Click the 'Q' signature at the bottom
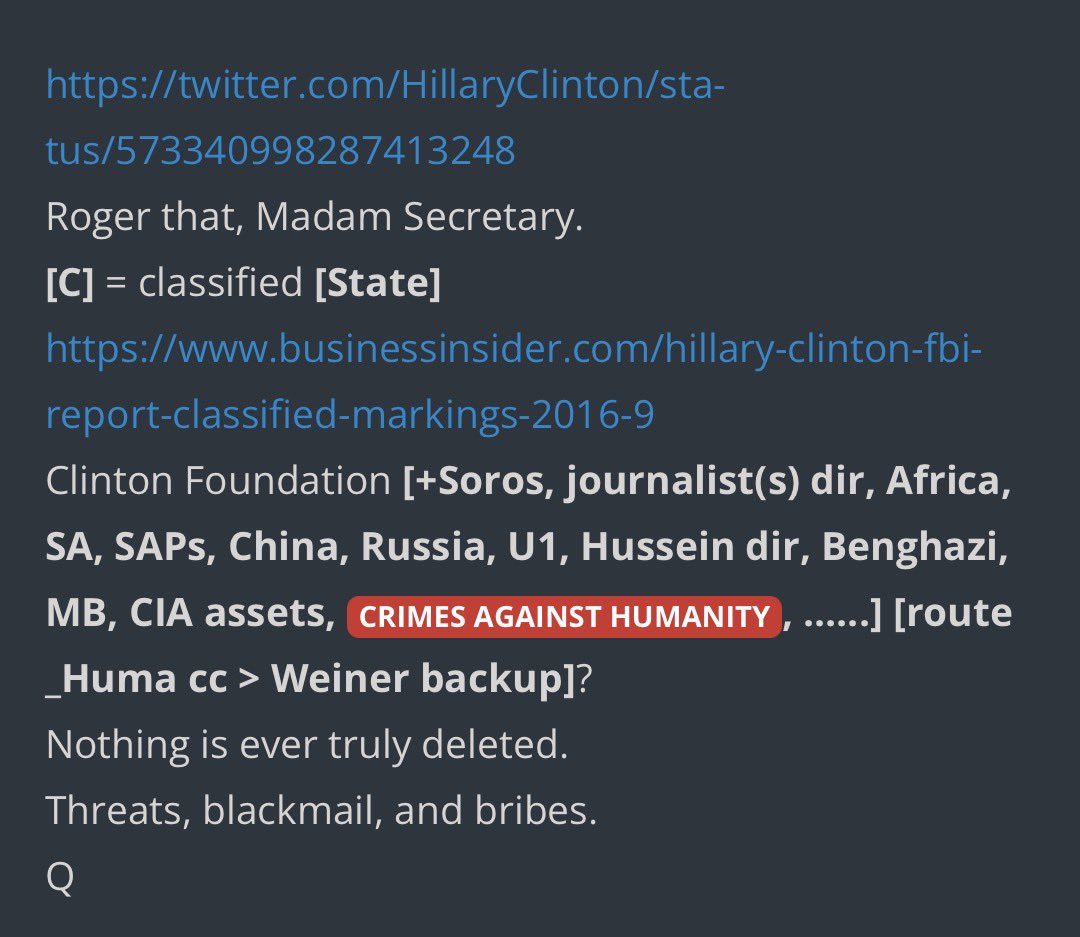1080x937 pixels. (x=60, y=877)
